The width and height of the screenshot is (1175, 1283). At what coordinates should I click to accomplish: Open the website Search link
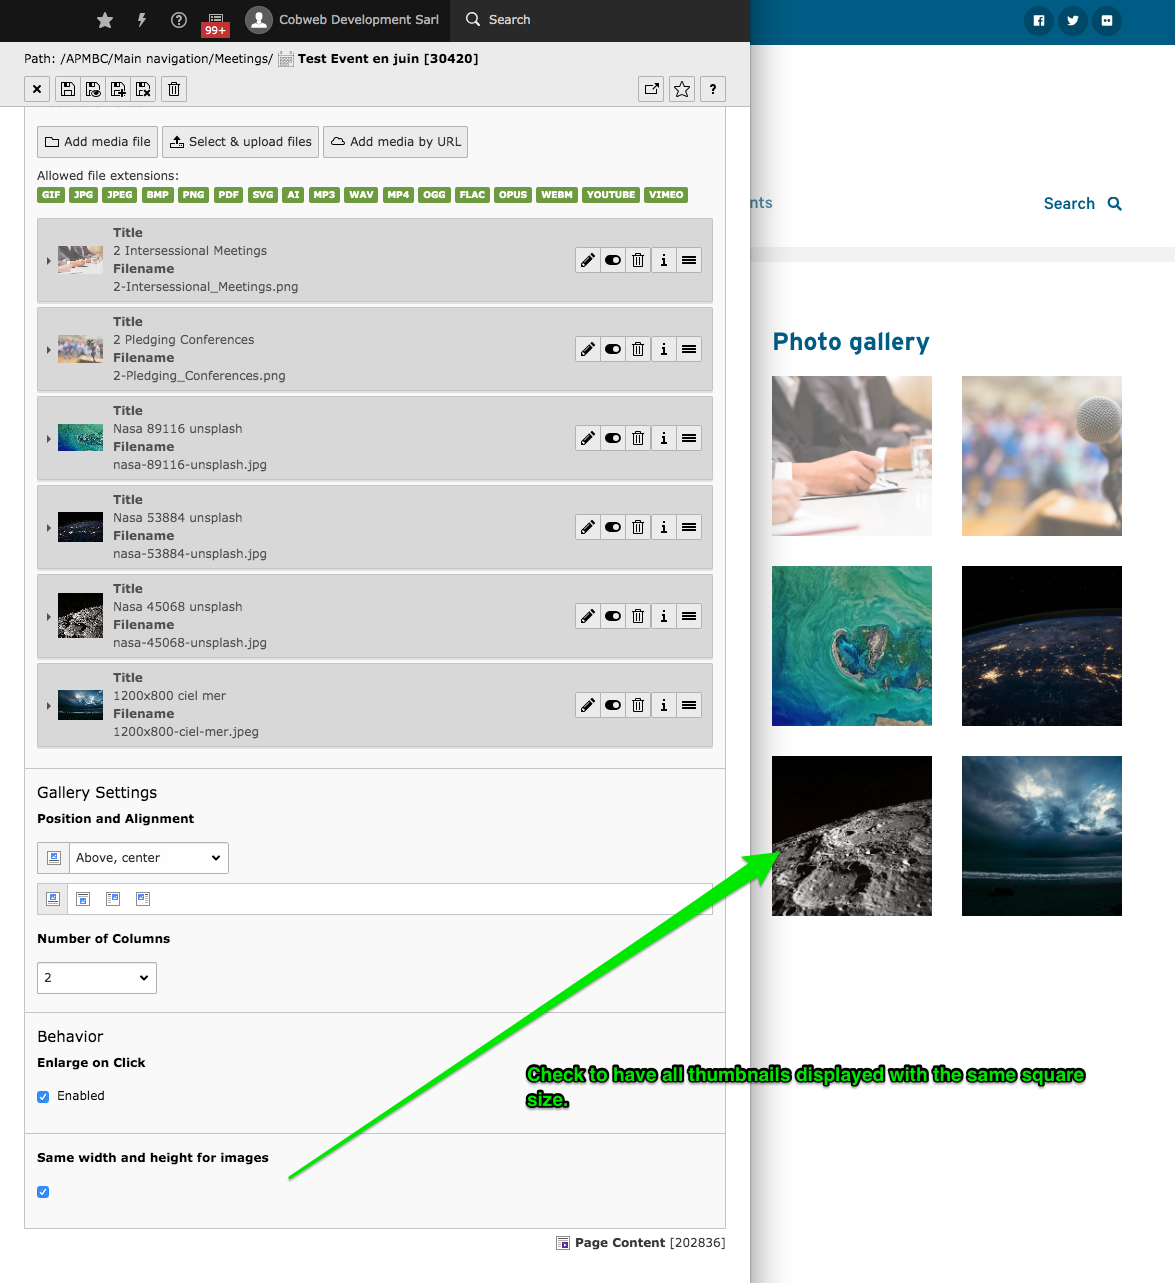(1083, 204)
